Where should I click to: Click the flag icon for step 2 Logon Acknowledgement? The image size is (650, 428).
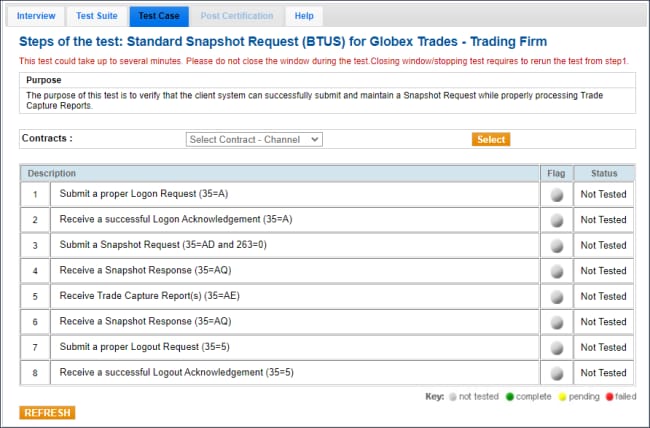pos(556,220)
